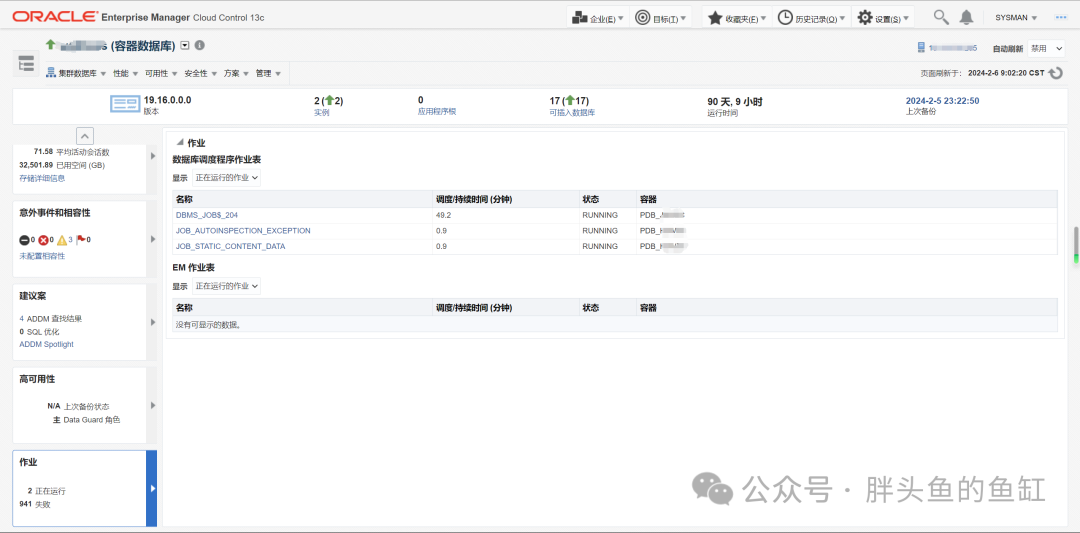Click the fatal incidents black icon
1080x533 pixels.
click(x=23, y=240)
